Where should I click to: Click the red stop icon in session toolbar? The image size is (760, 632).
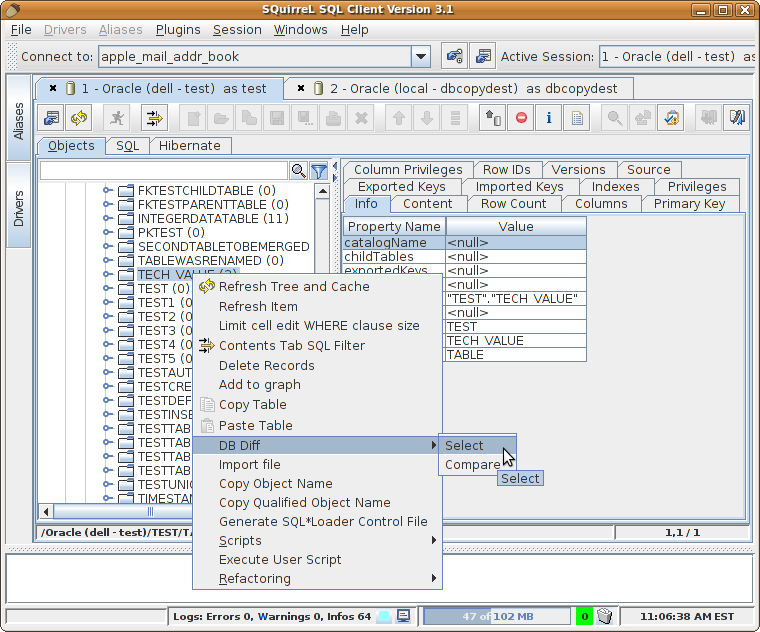point(521,118)
